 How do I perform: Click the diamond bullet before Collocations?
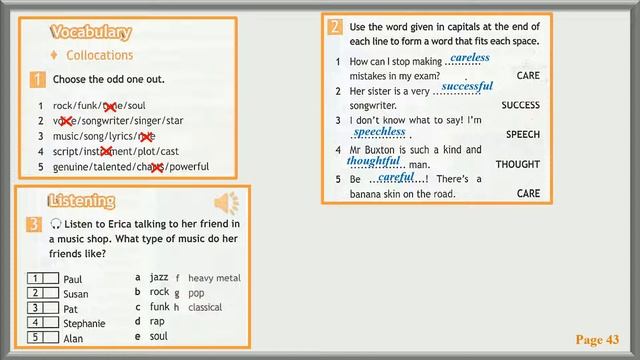pyautogui.click(x=53, y=55)
